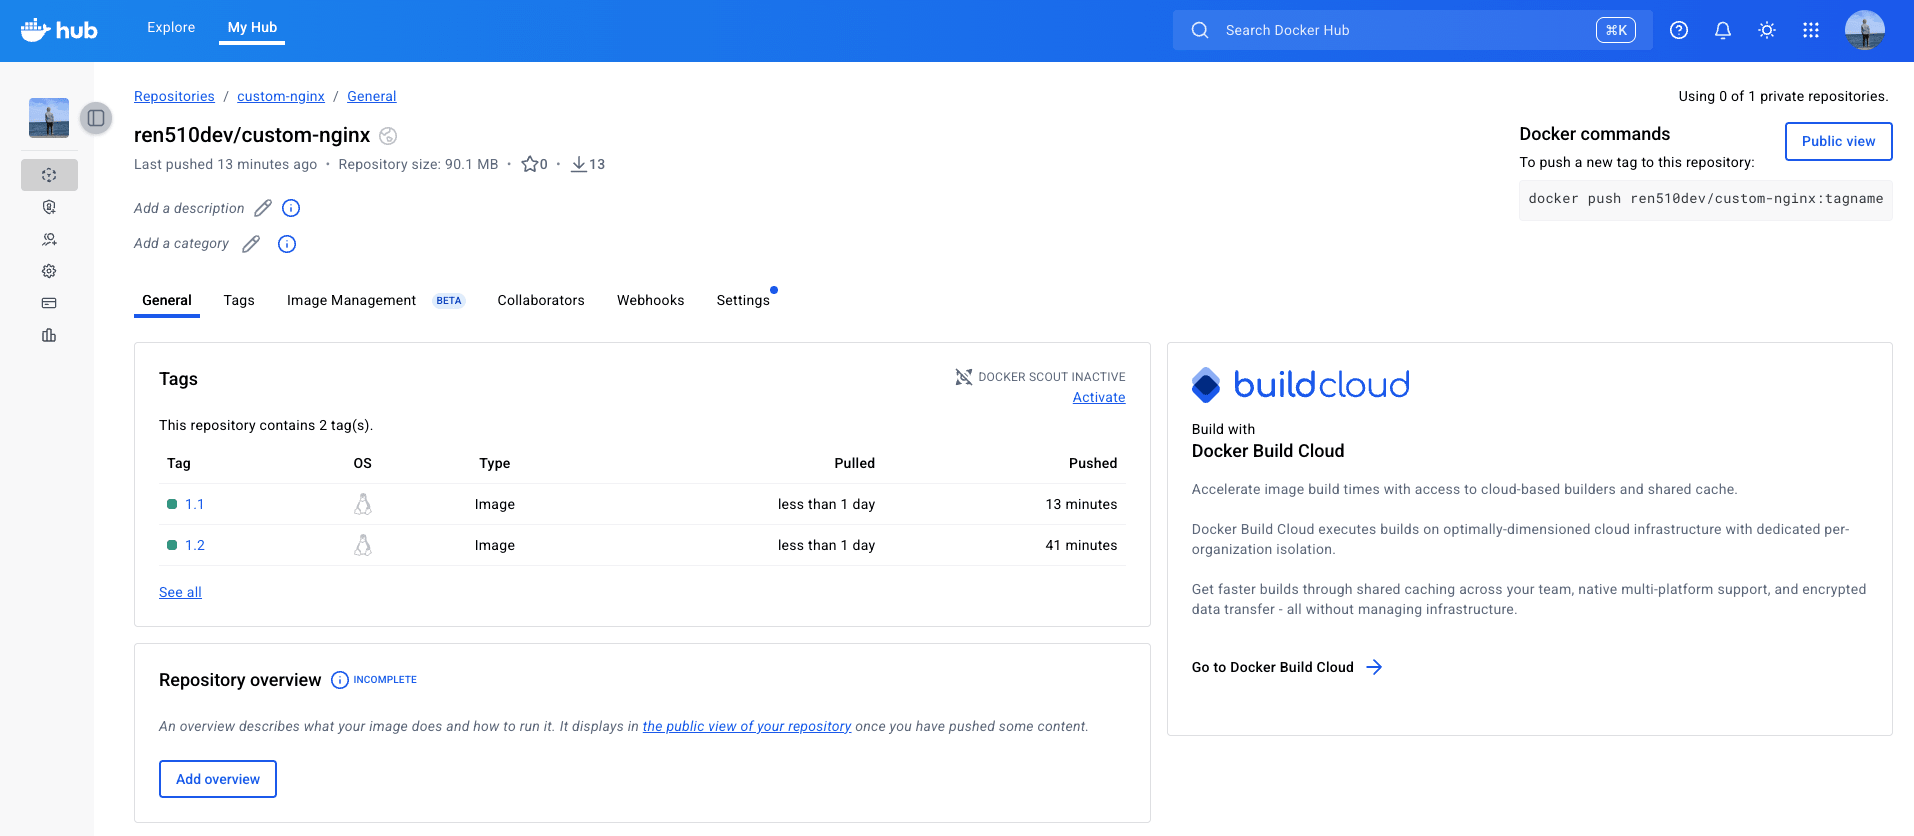Open tag 1.1 link
The image size is (1914, 836).
195,504
